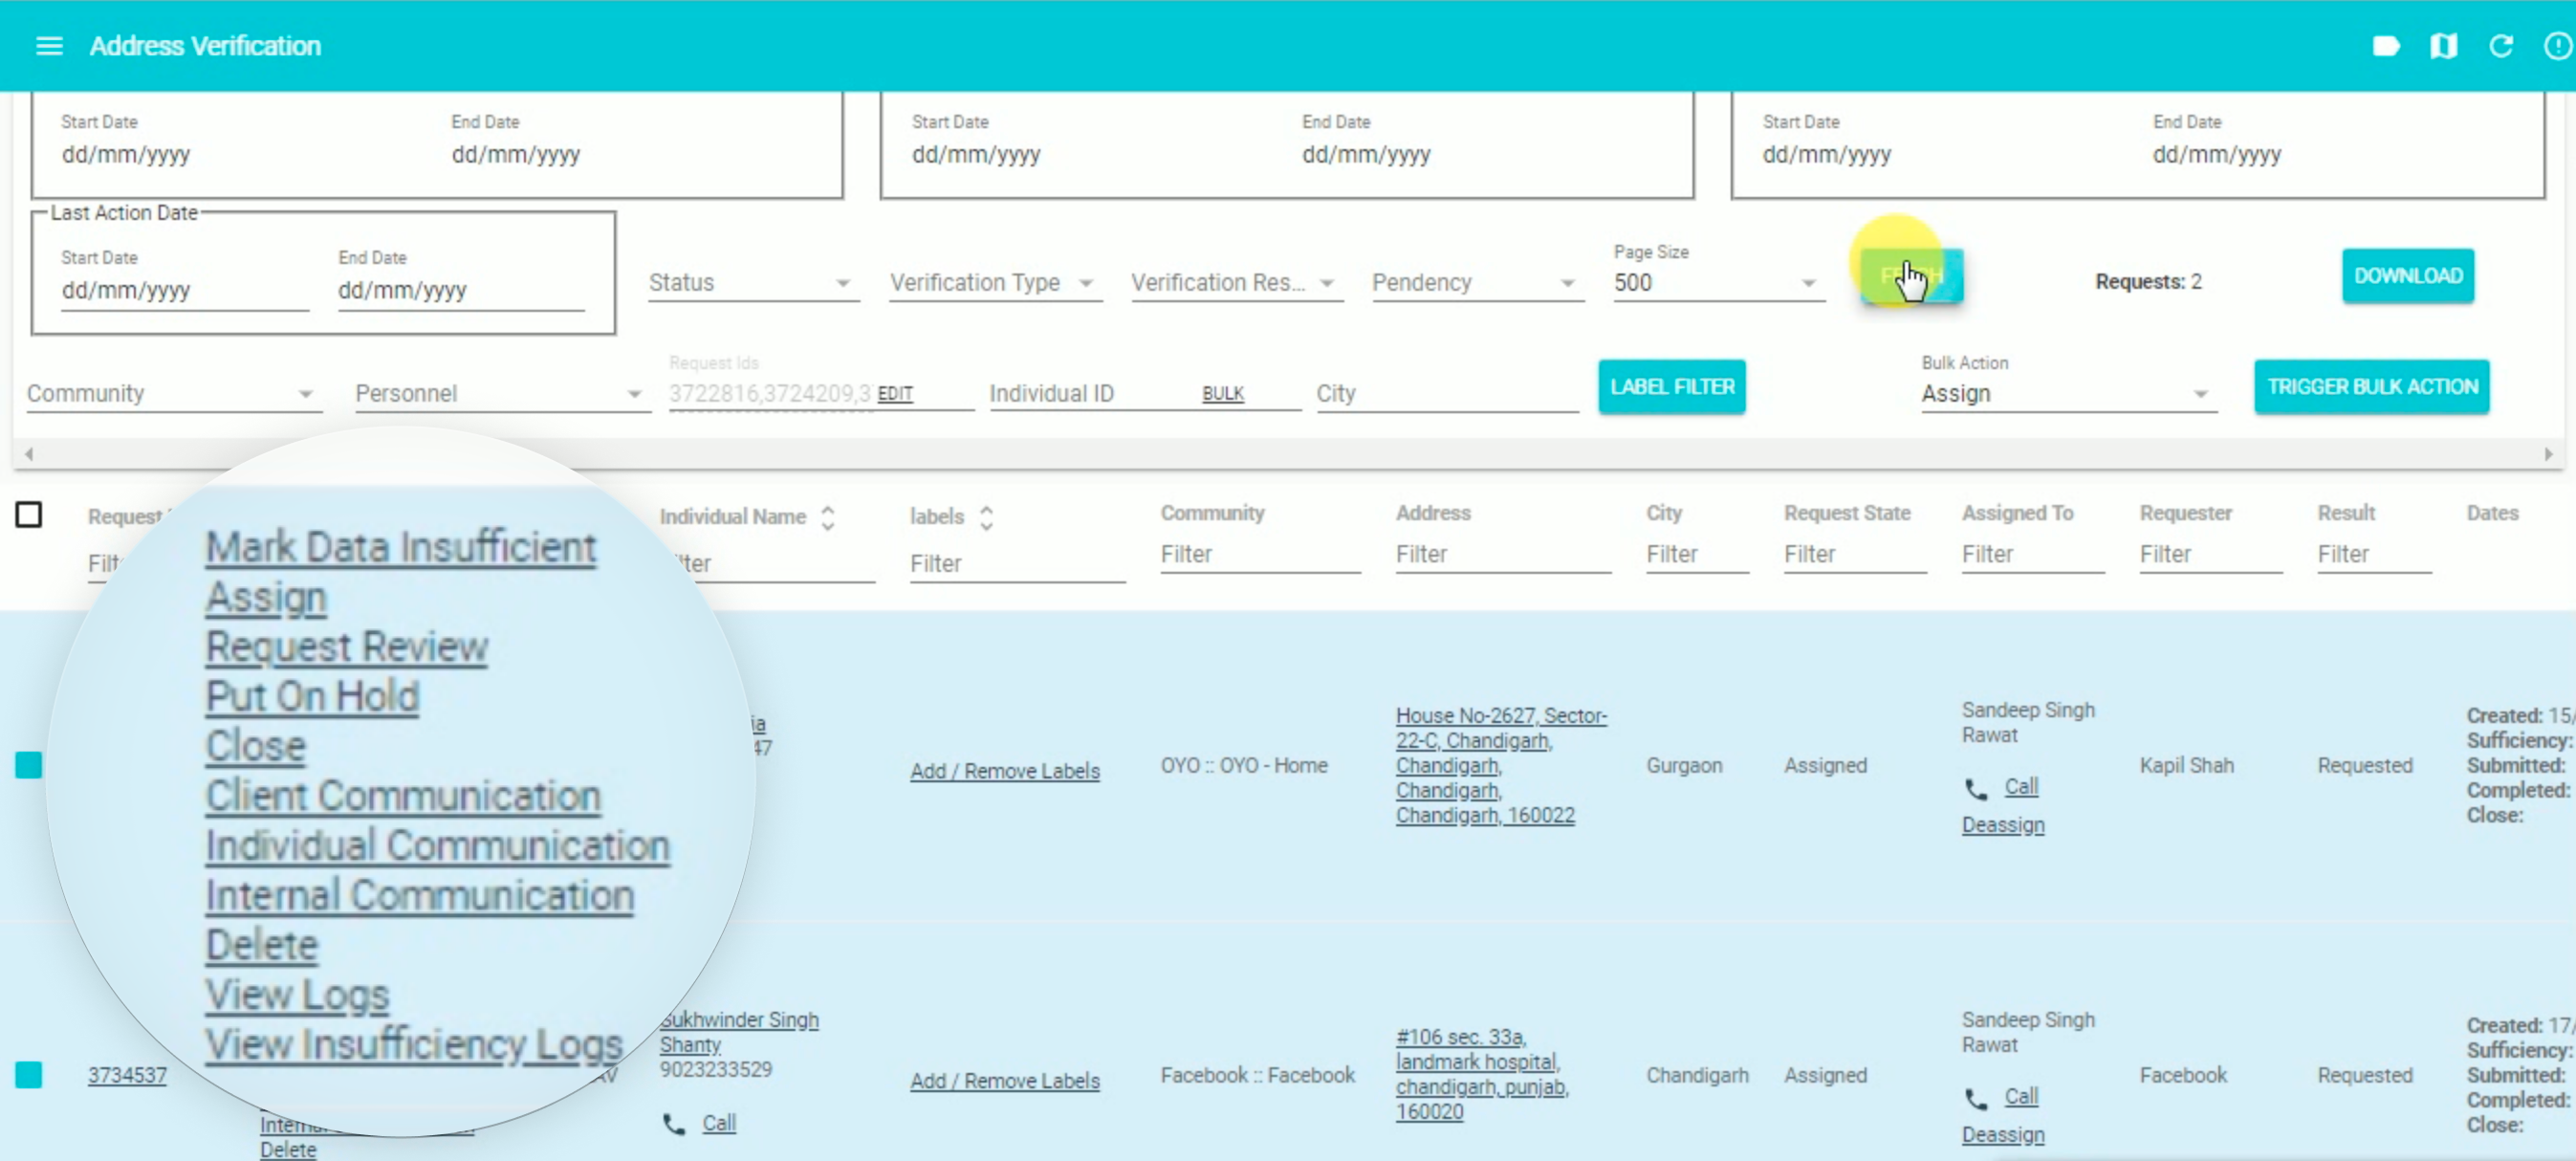Click Call link under 9023233529
The image size is (2576, 1161).
click(x=718, y=1123)
